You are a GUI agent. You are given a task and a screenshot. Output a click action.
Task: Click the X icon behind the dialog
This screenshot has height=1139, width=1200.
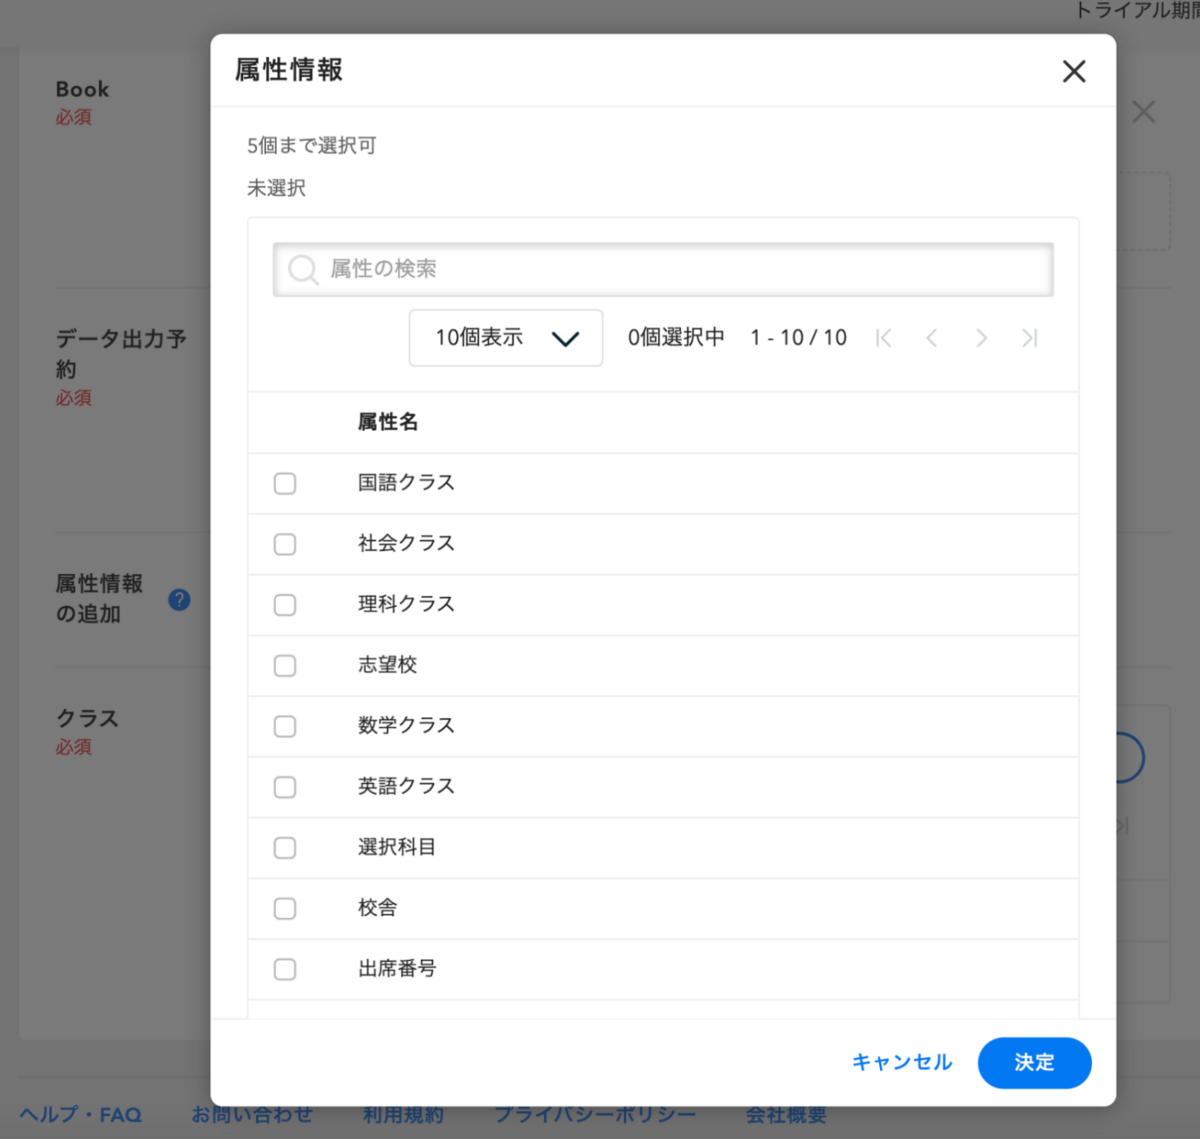click(x=1144, y=111)
